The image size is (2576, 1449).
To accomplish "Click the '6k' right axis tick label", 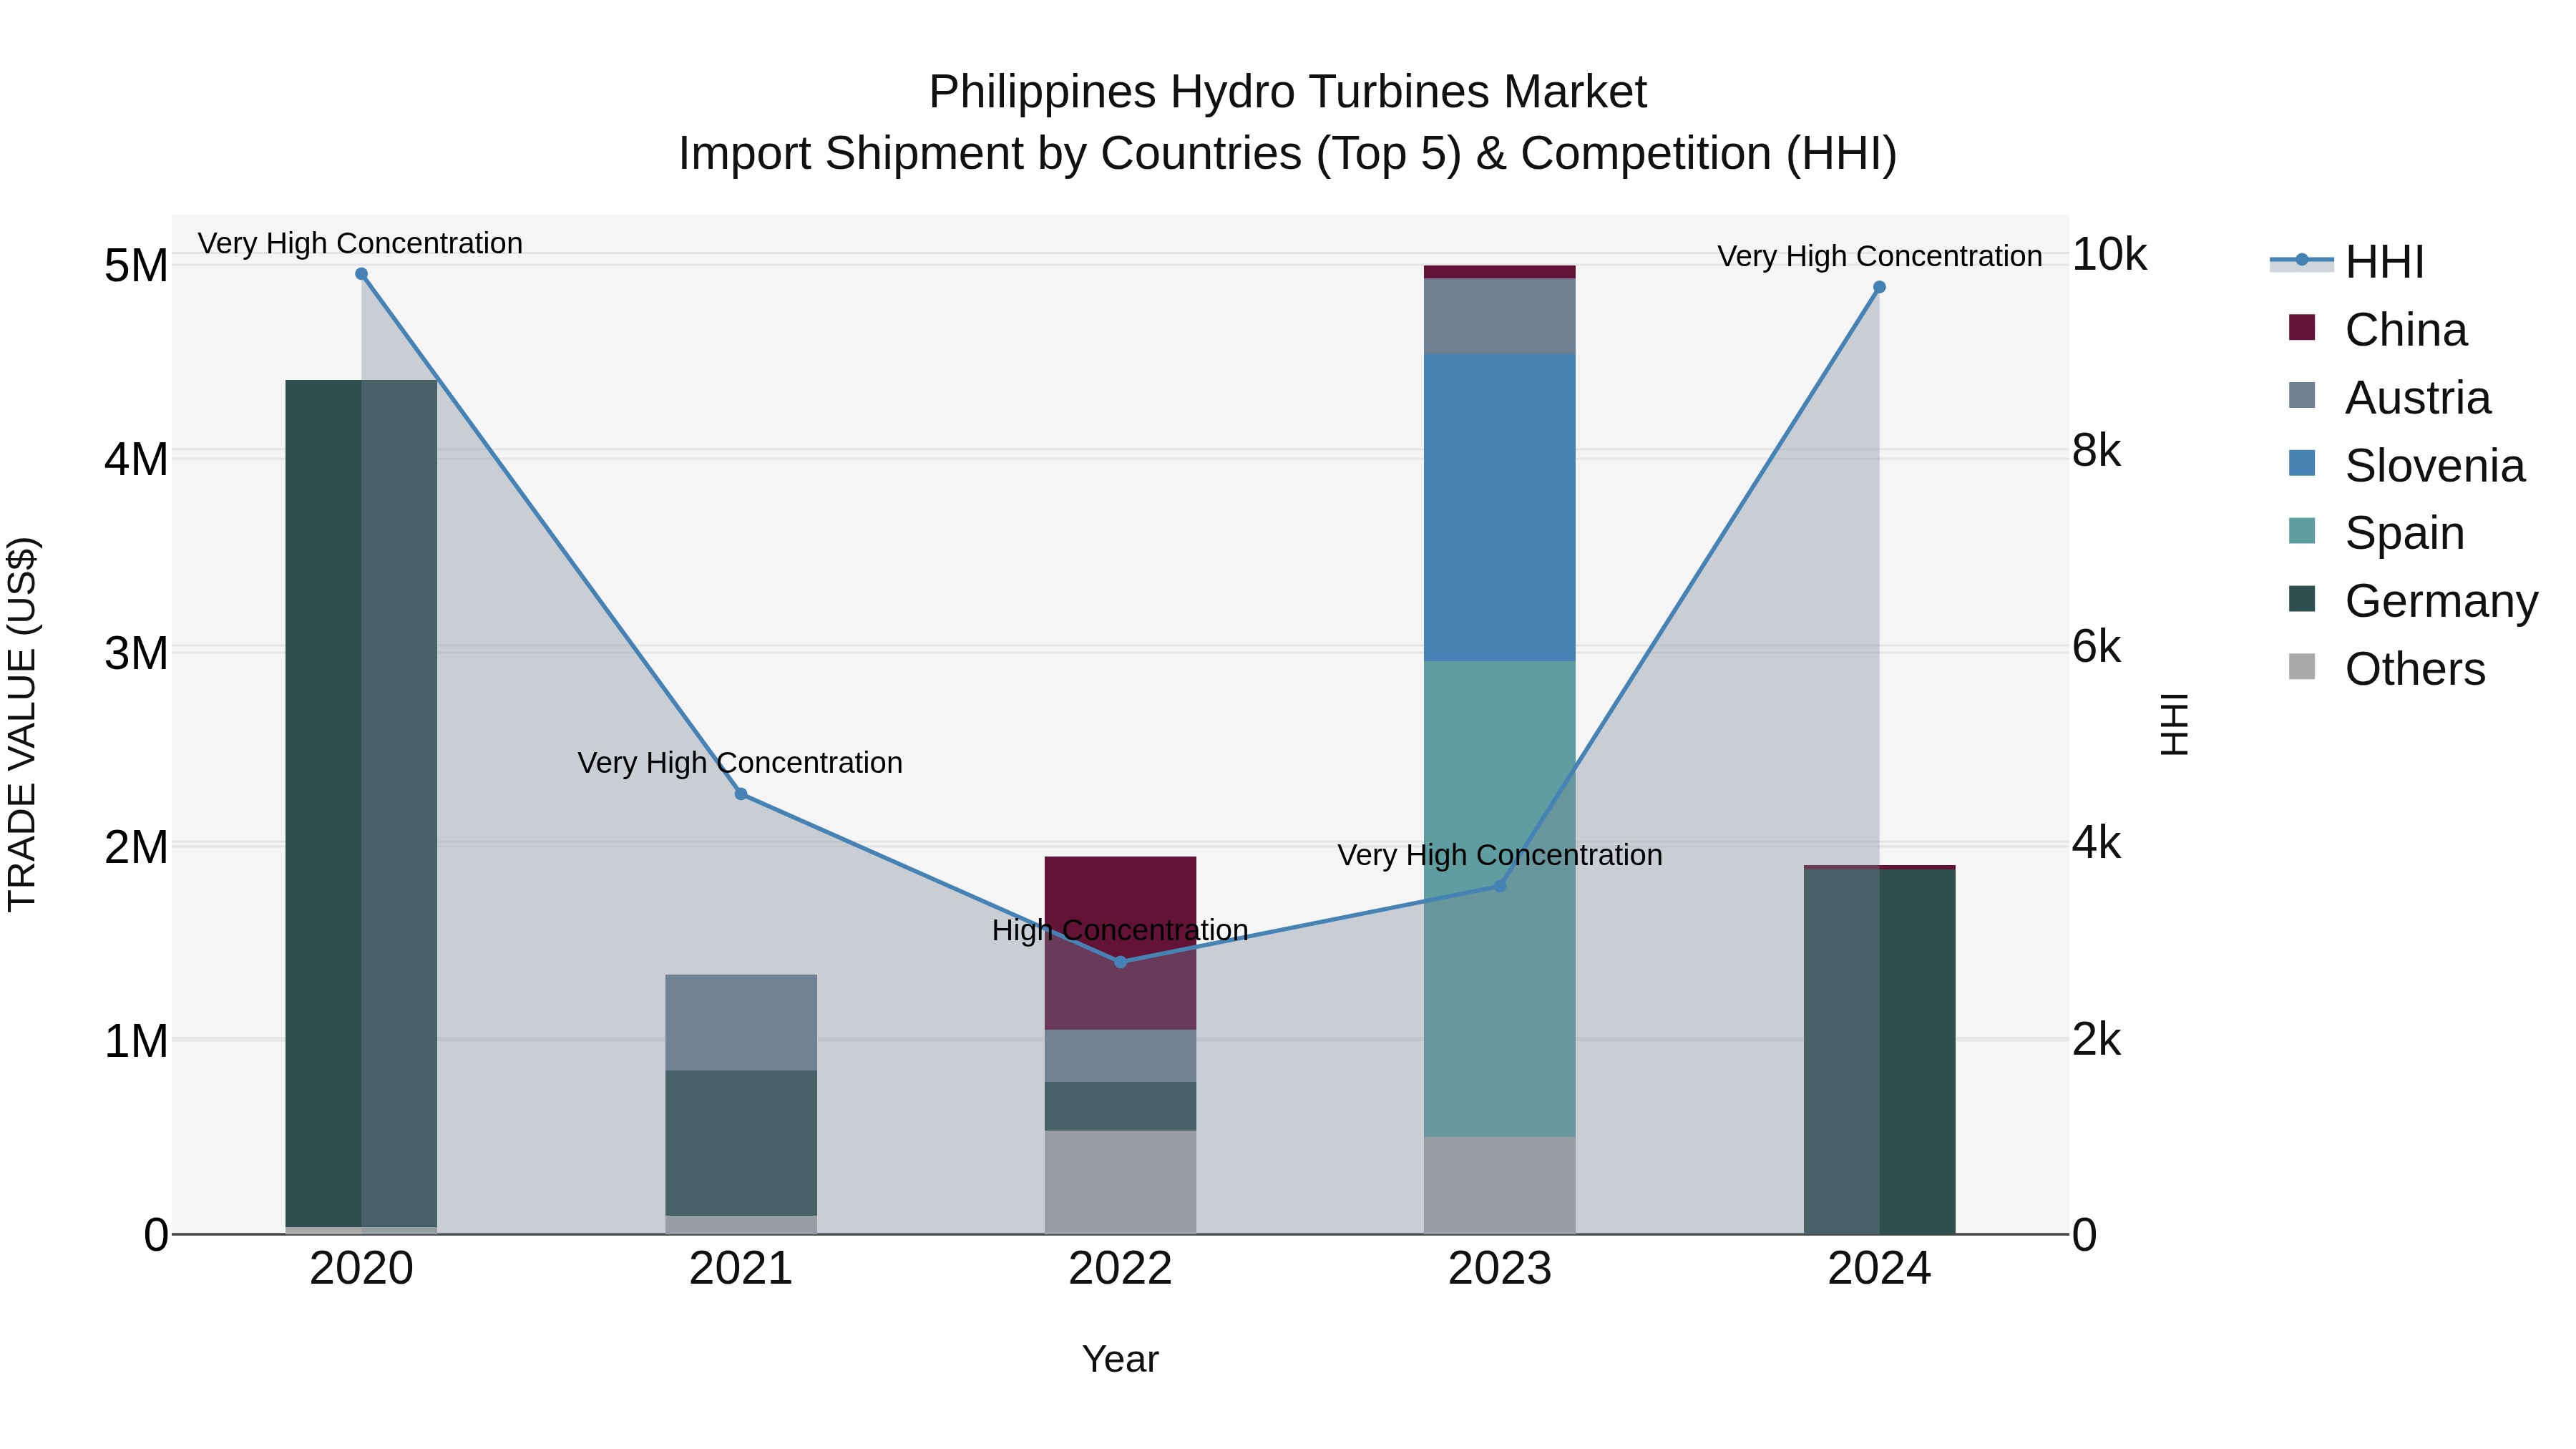I will click(2096, 647).
